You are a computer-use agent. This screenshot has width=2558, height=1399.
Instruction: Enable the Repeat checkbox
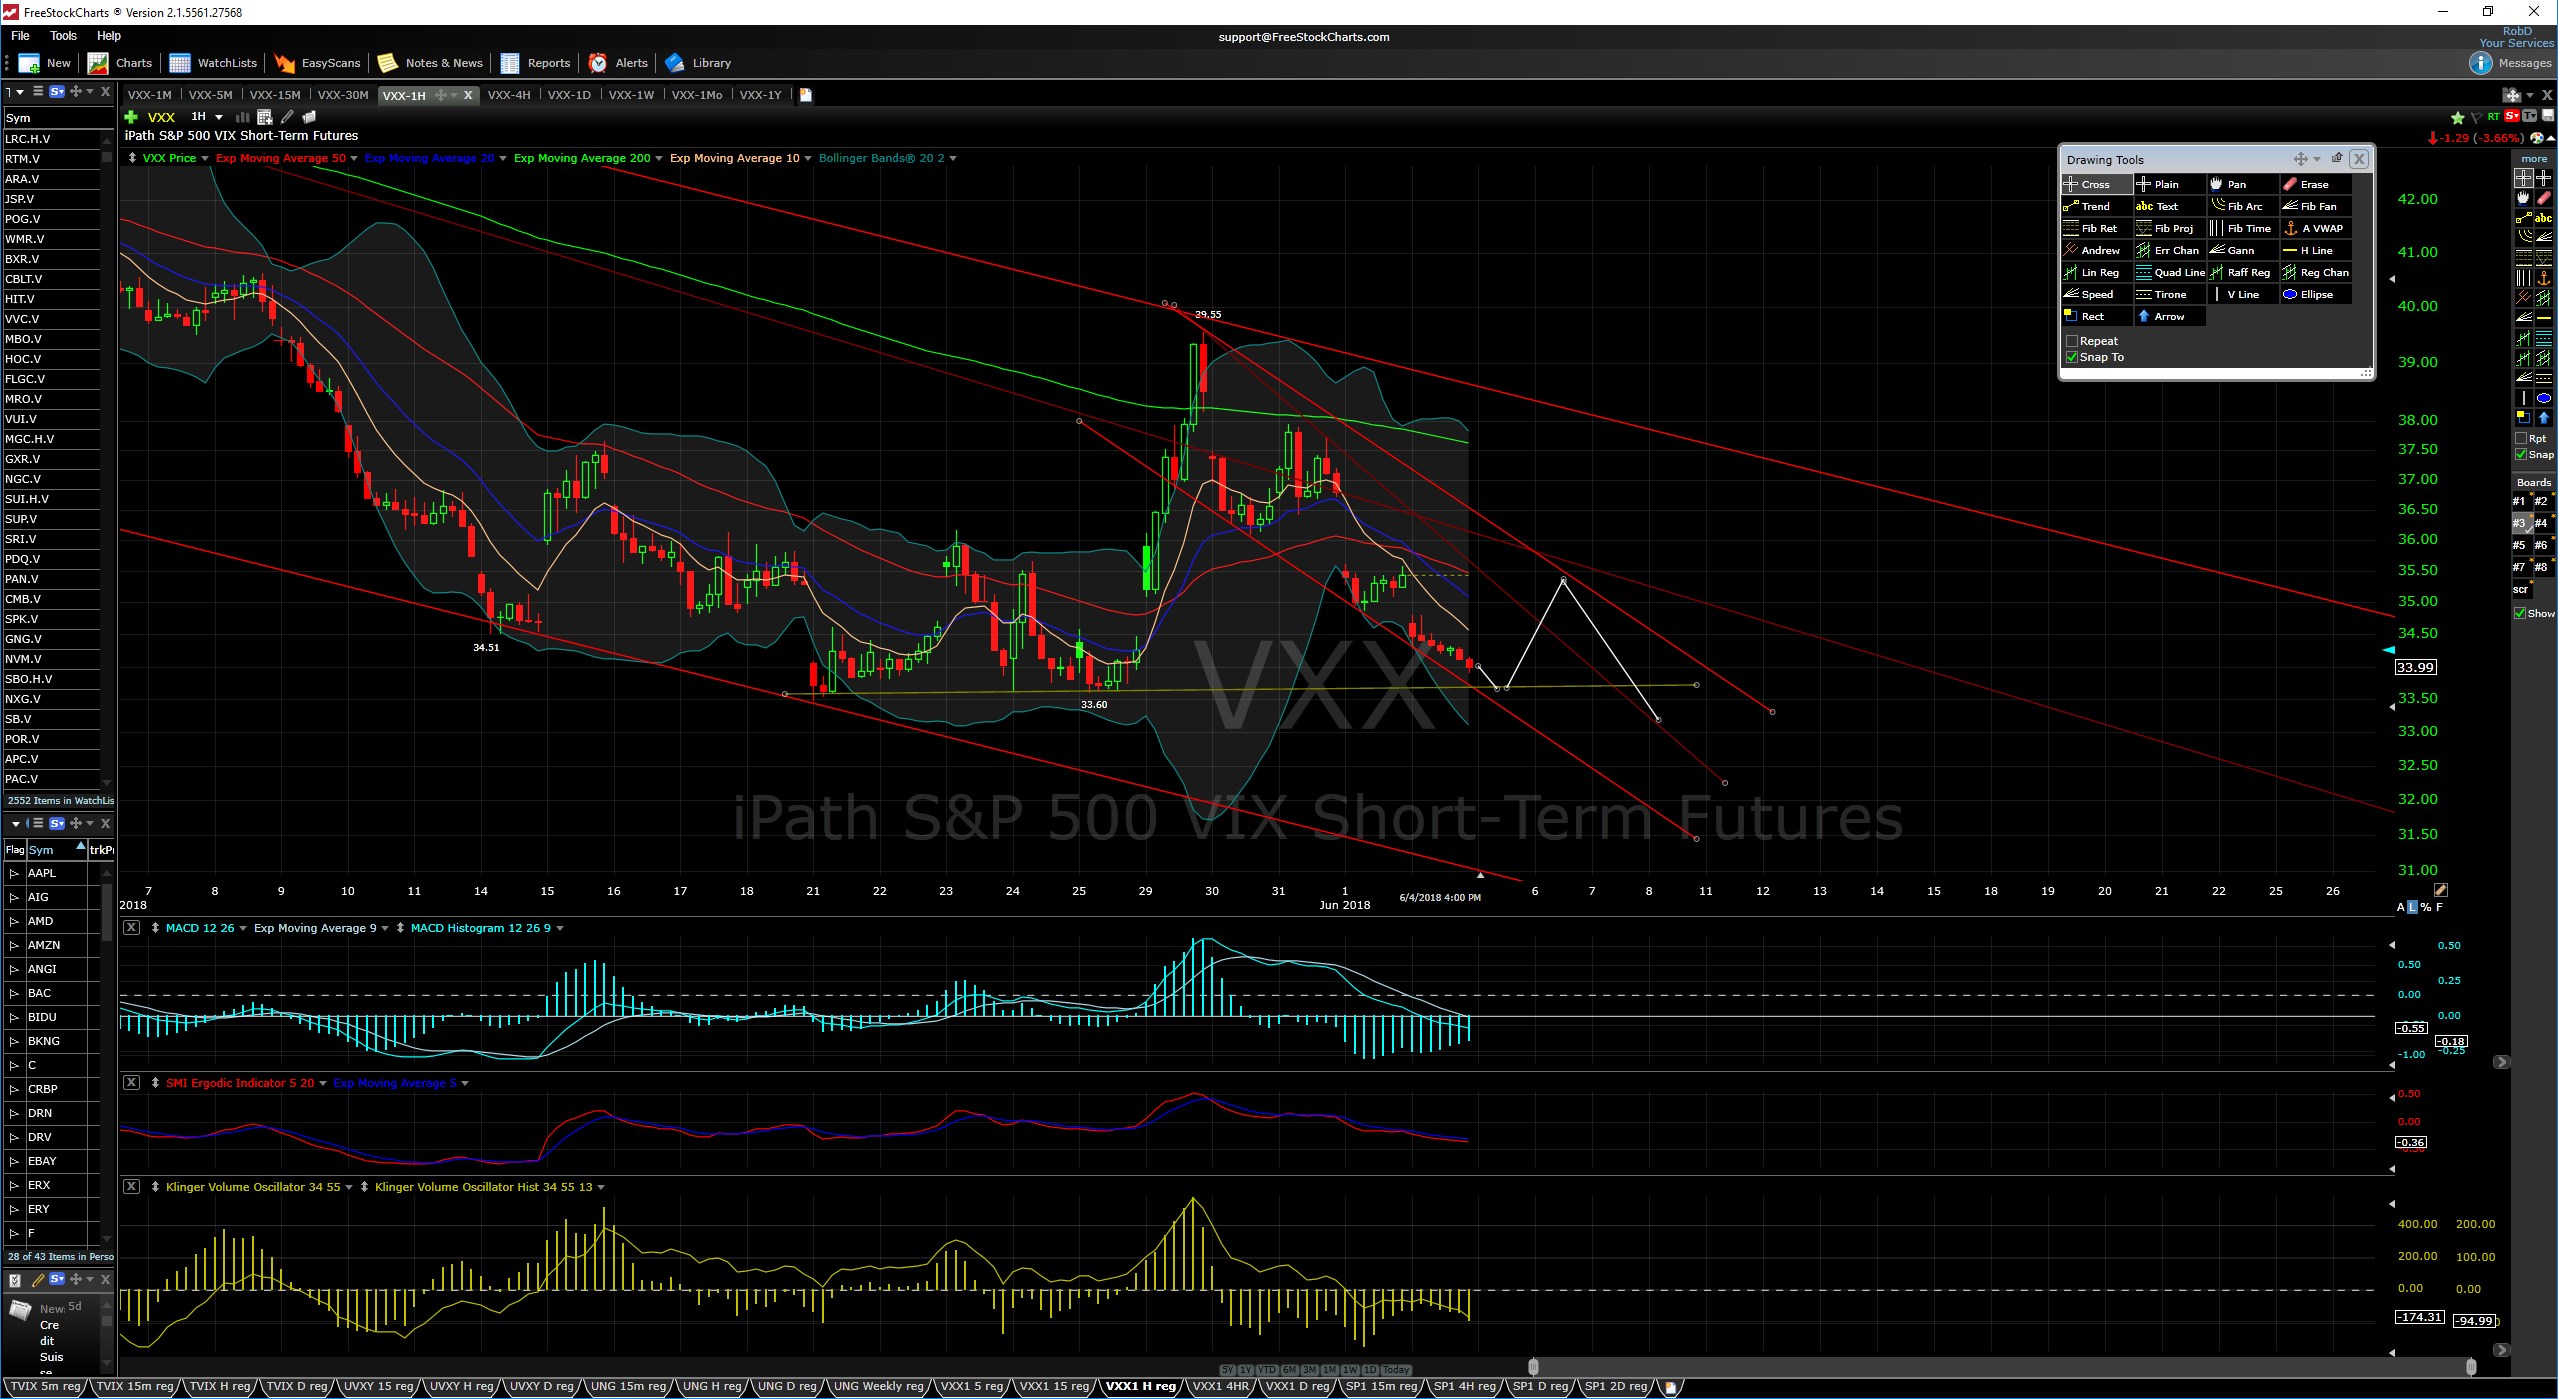tap(2072, 341)
